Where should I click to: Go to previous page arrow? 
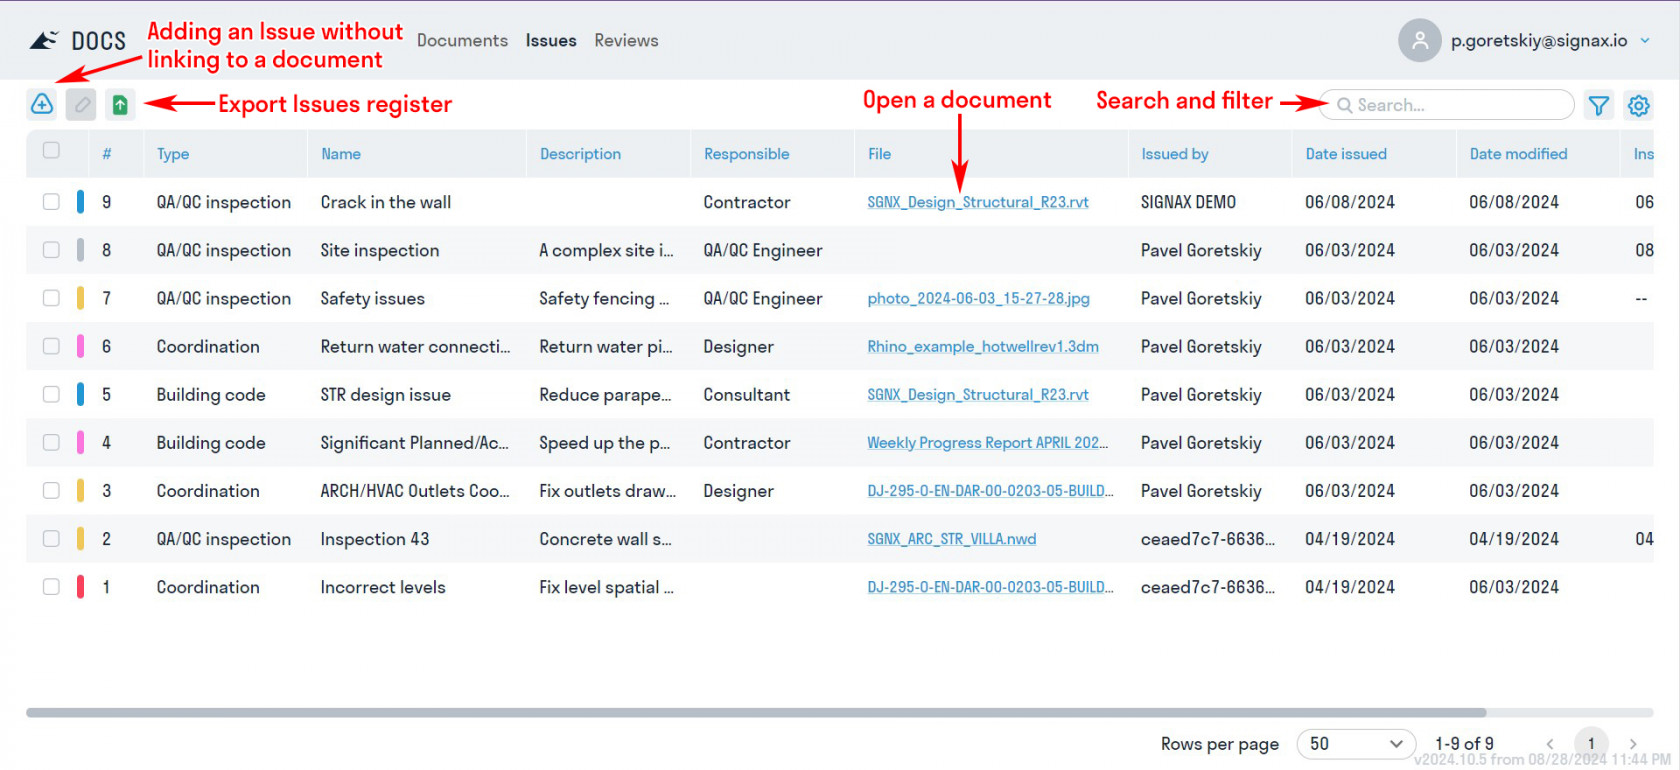click(1550, 744)
